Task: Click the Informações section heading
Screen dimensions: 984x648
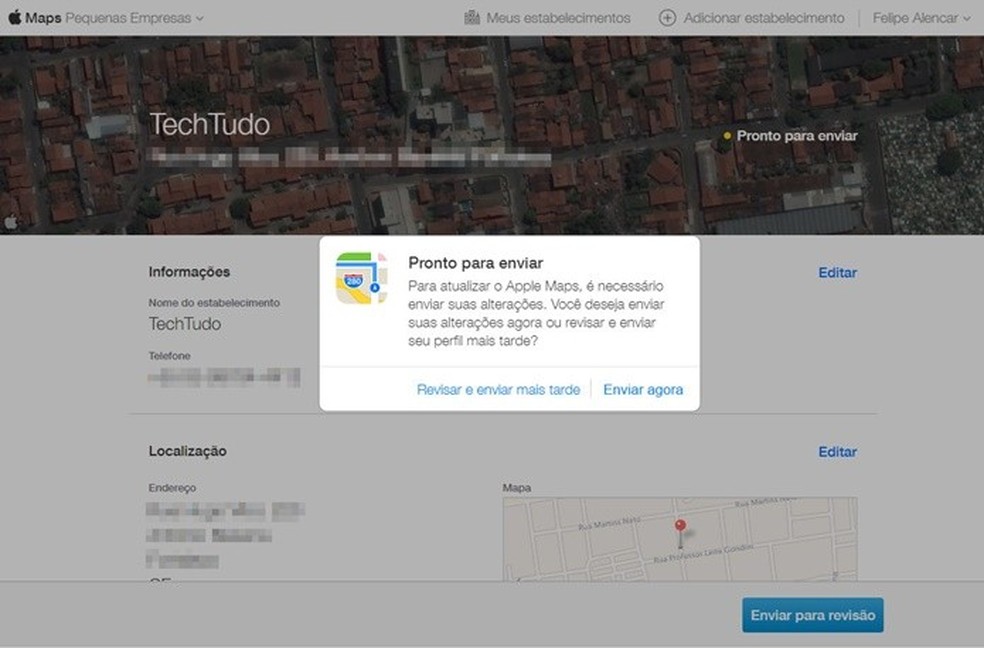Action: (x=190, y=272)
